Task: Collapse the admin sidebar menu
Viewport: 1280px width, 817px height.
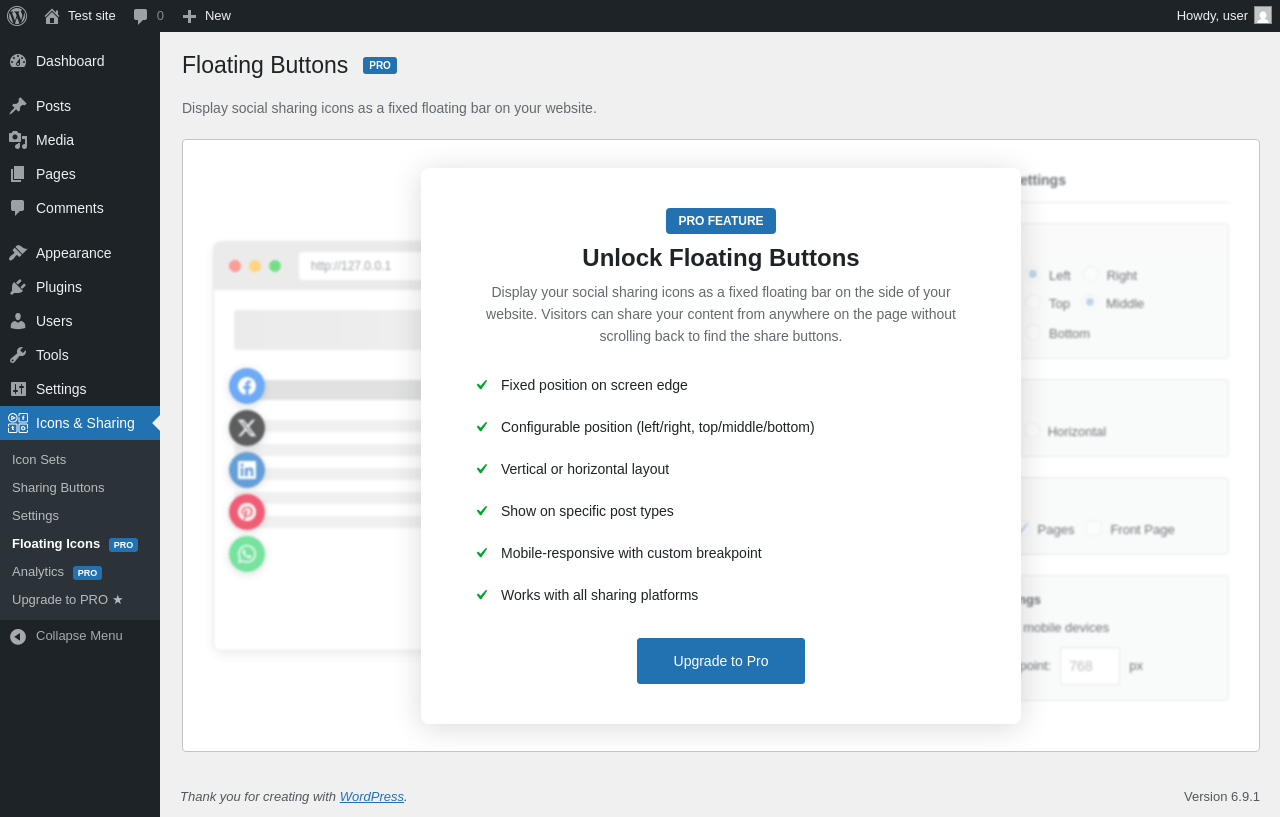Action: point(66,636)
